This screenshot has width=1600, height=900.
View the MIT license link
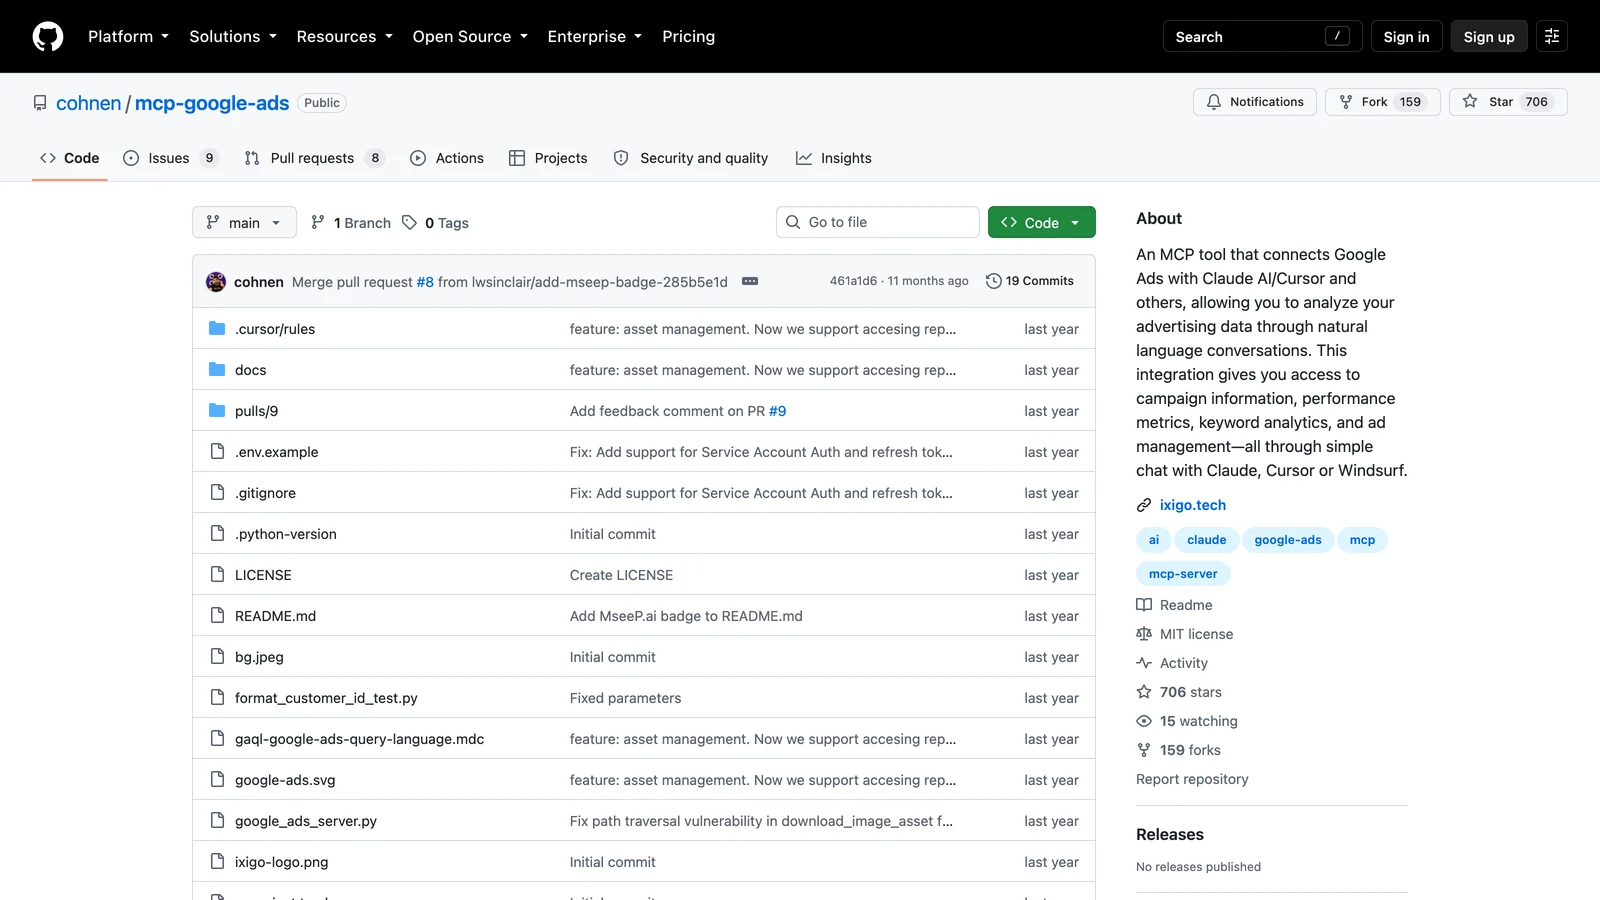1185,634
